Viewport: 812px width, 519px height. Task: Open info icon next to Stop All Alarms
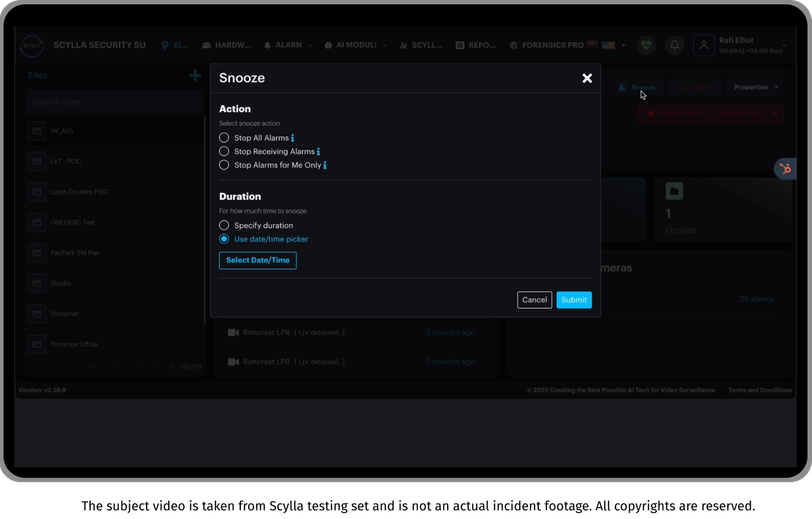[293, 138]
